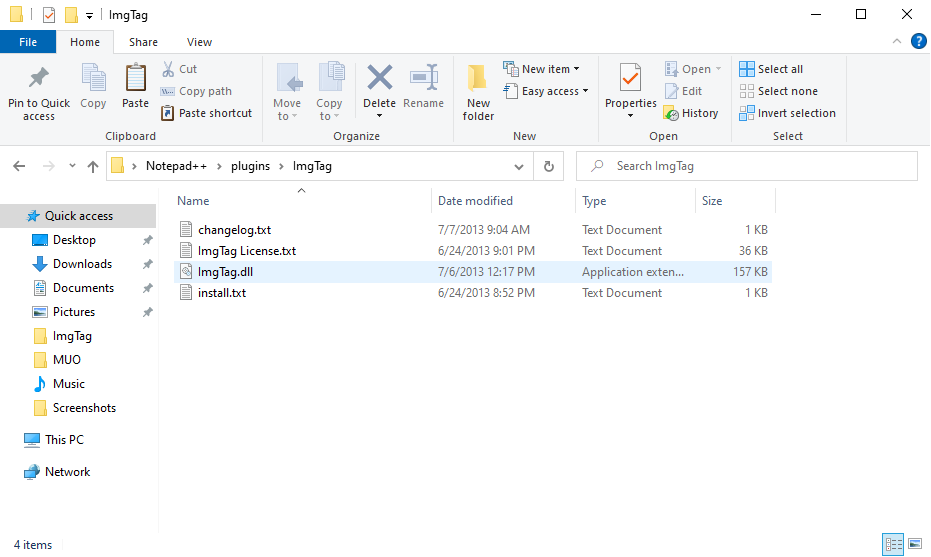Select Quick access in navigation pane
This screenshot has height=557, width=931.
(78, 216)
